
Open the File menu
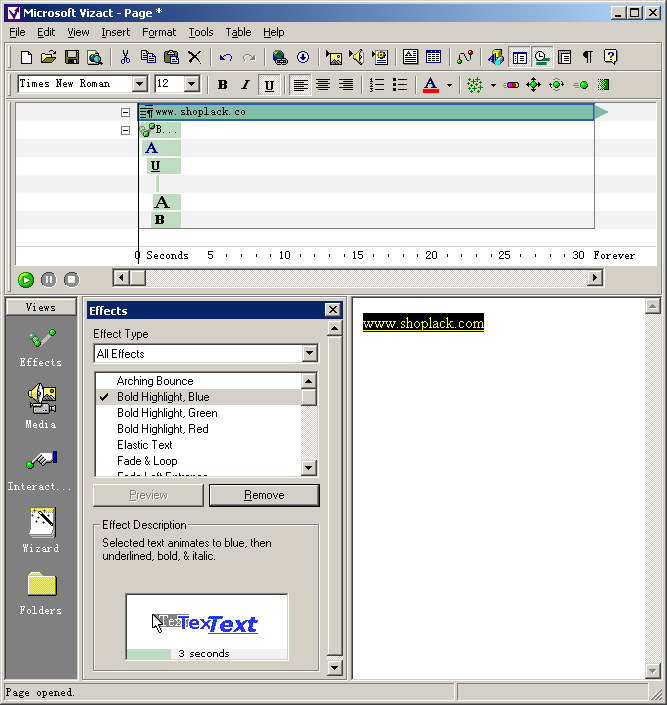[17, 32]
